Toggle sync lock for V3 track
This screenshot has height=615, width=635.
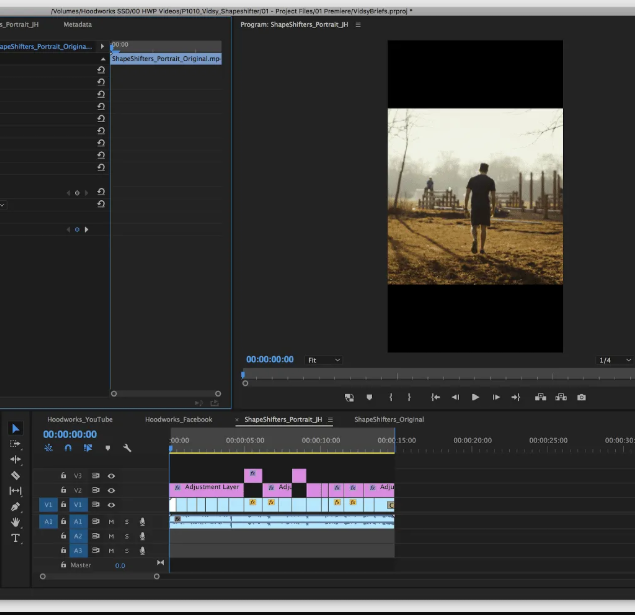pos(96,476)
